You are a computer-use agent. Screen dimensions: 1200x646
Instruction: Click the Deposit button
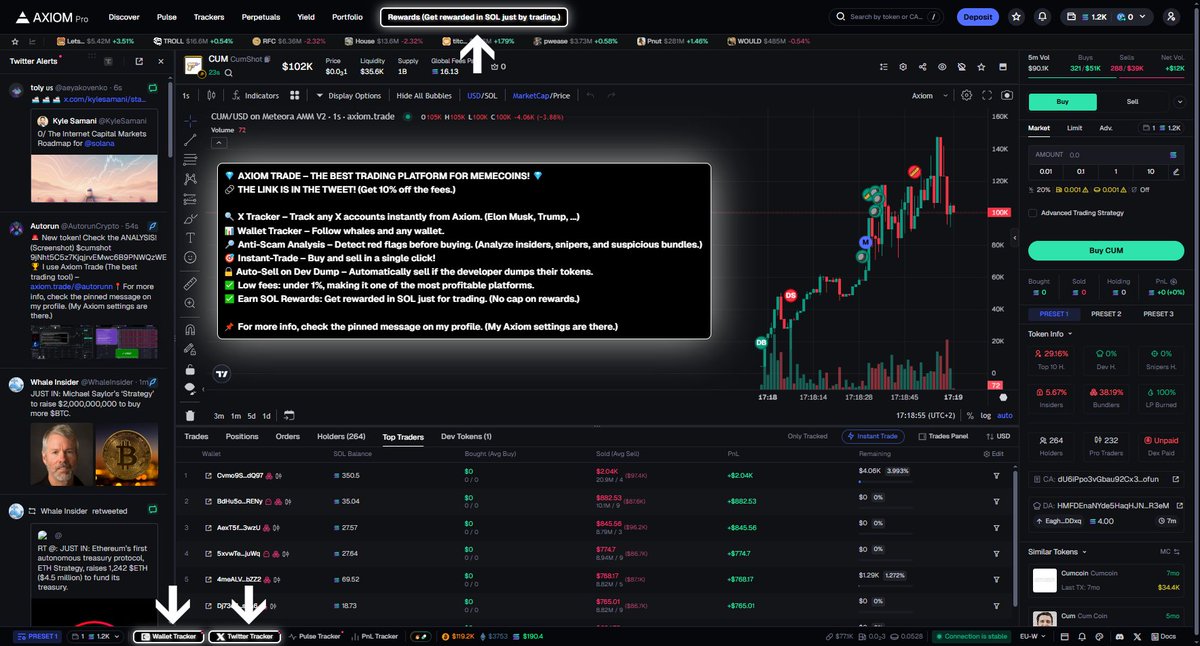pos(977,17)
